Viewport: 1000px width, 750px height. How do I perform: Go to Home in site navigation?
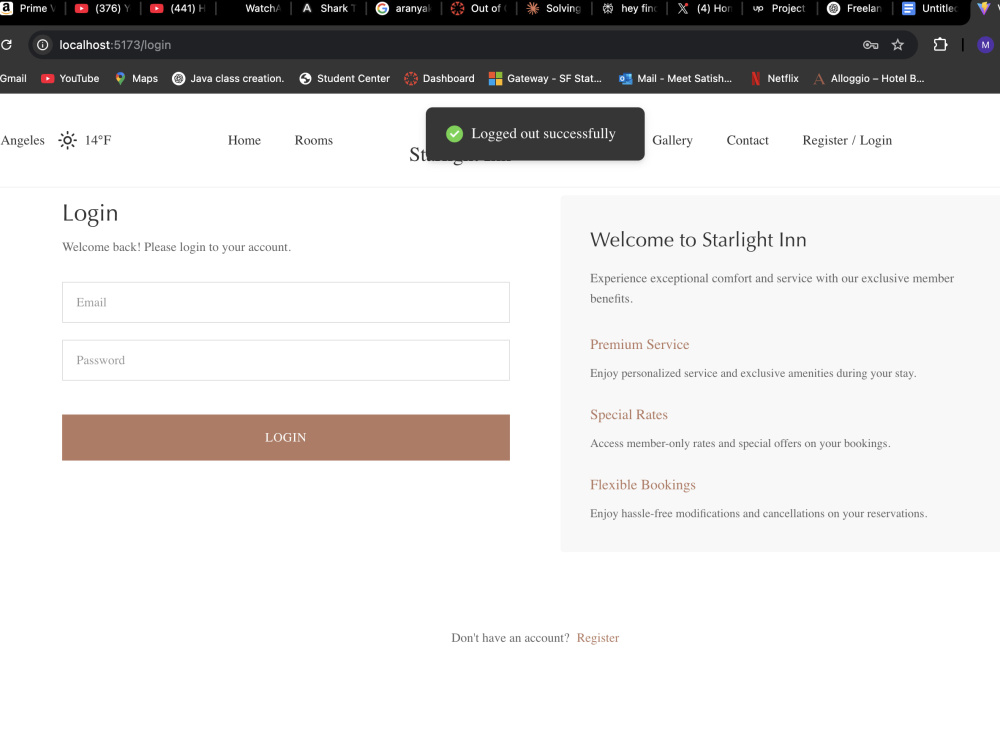244,140
